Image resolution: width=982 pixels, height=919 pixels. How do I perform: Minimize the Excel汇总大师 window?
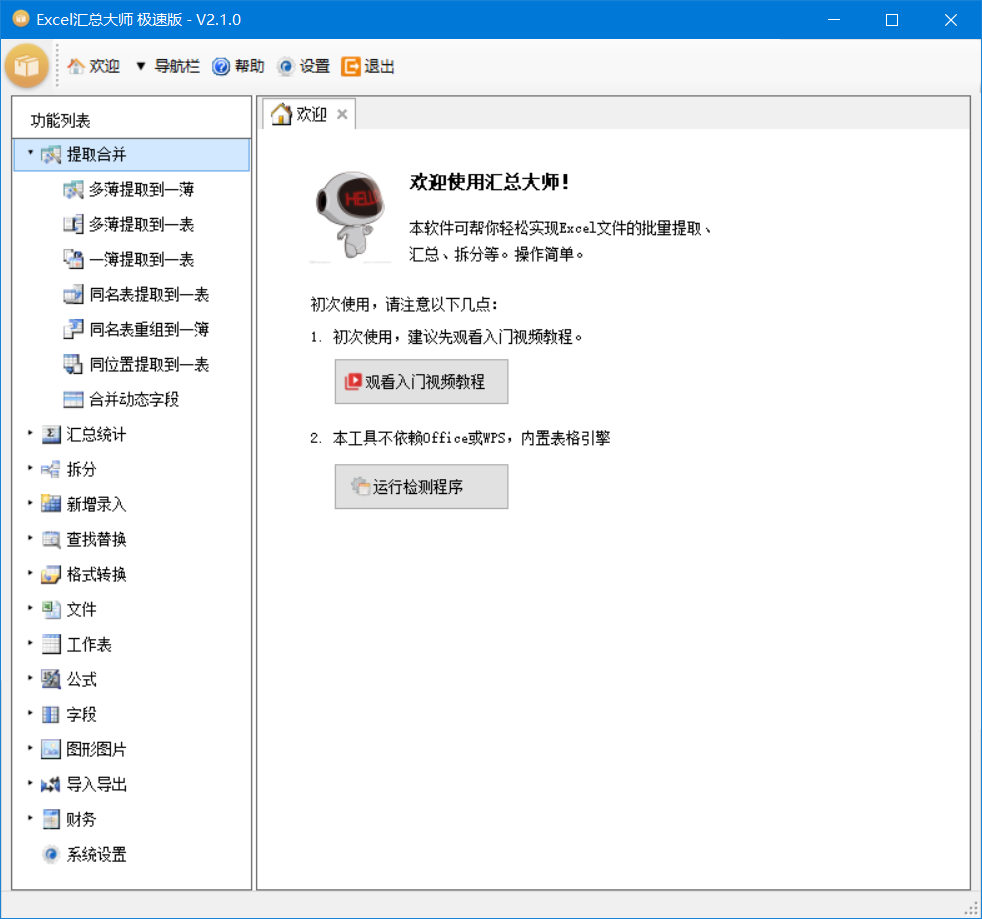tap(834, 19)
